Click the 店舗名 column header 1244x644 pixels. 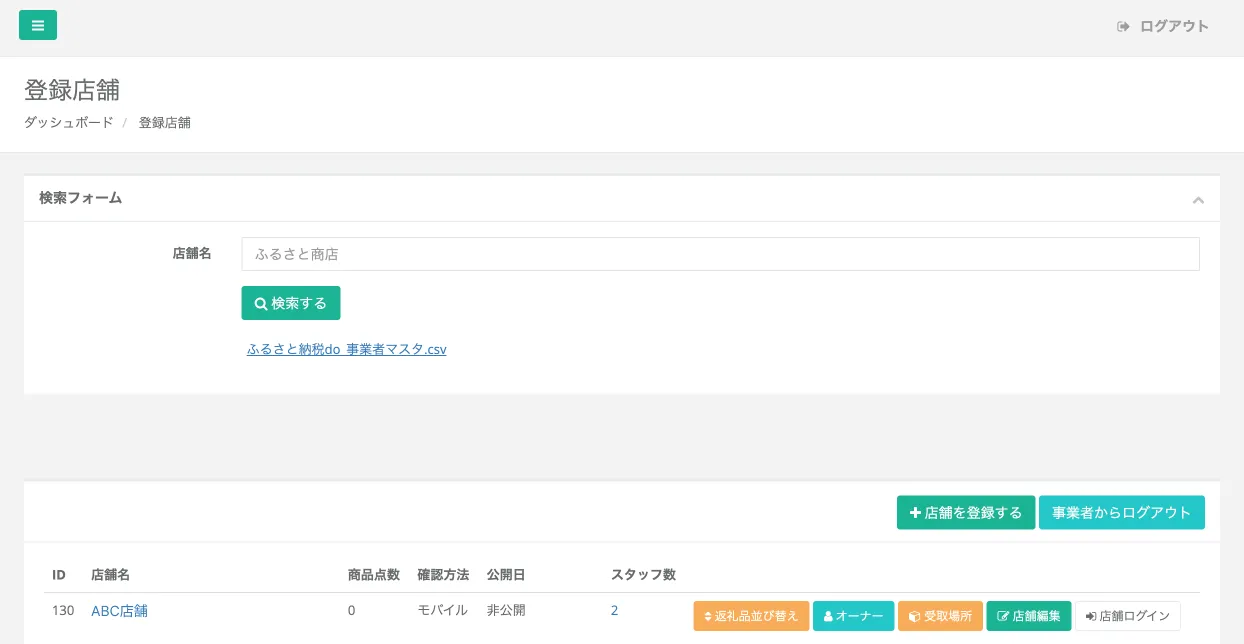click(x=111, y=574)
